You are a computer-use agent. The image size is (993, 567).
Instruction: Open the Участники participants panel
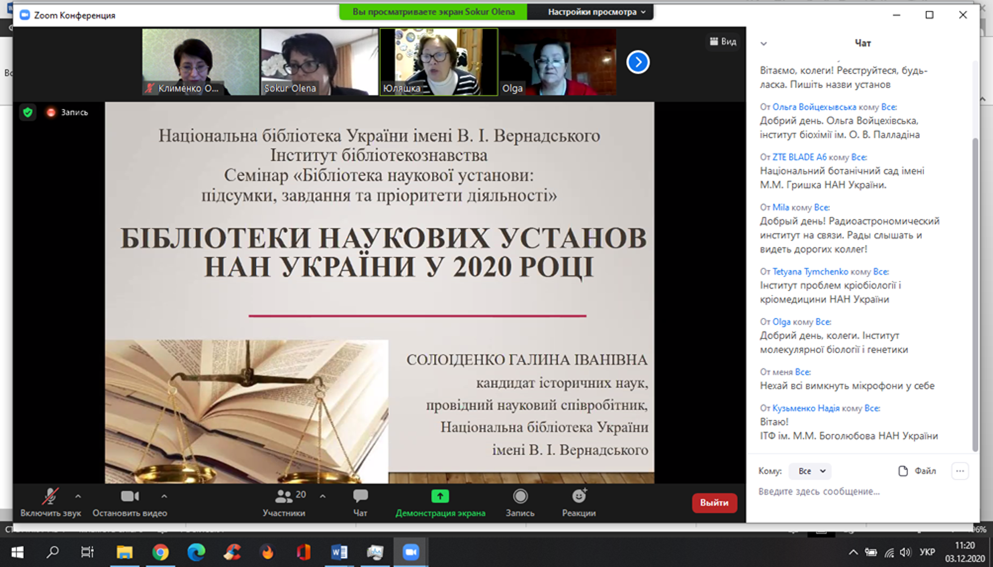[285, 501]
